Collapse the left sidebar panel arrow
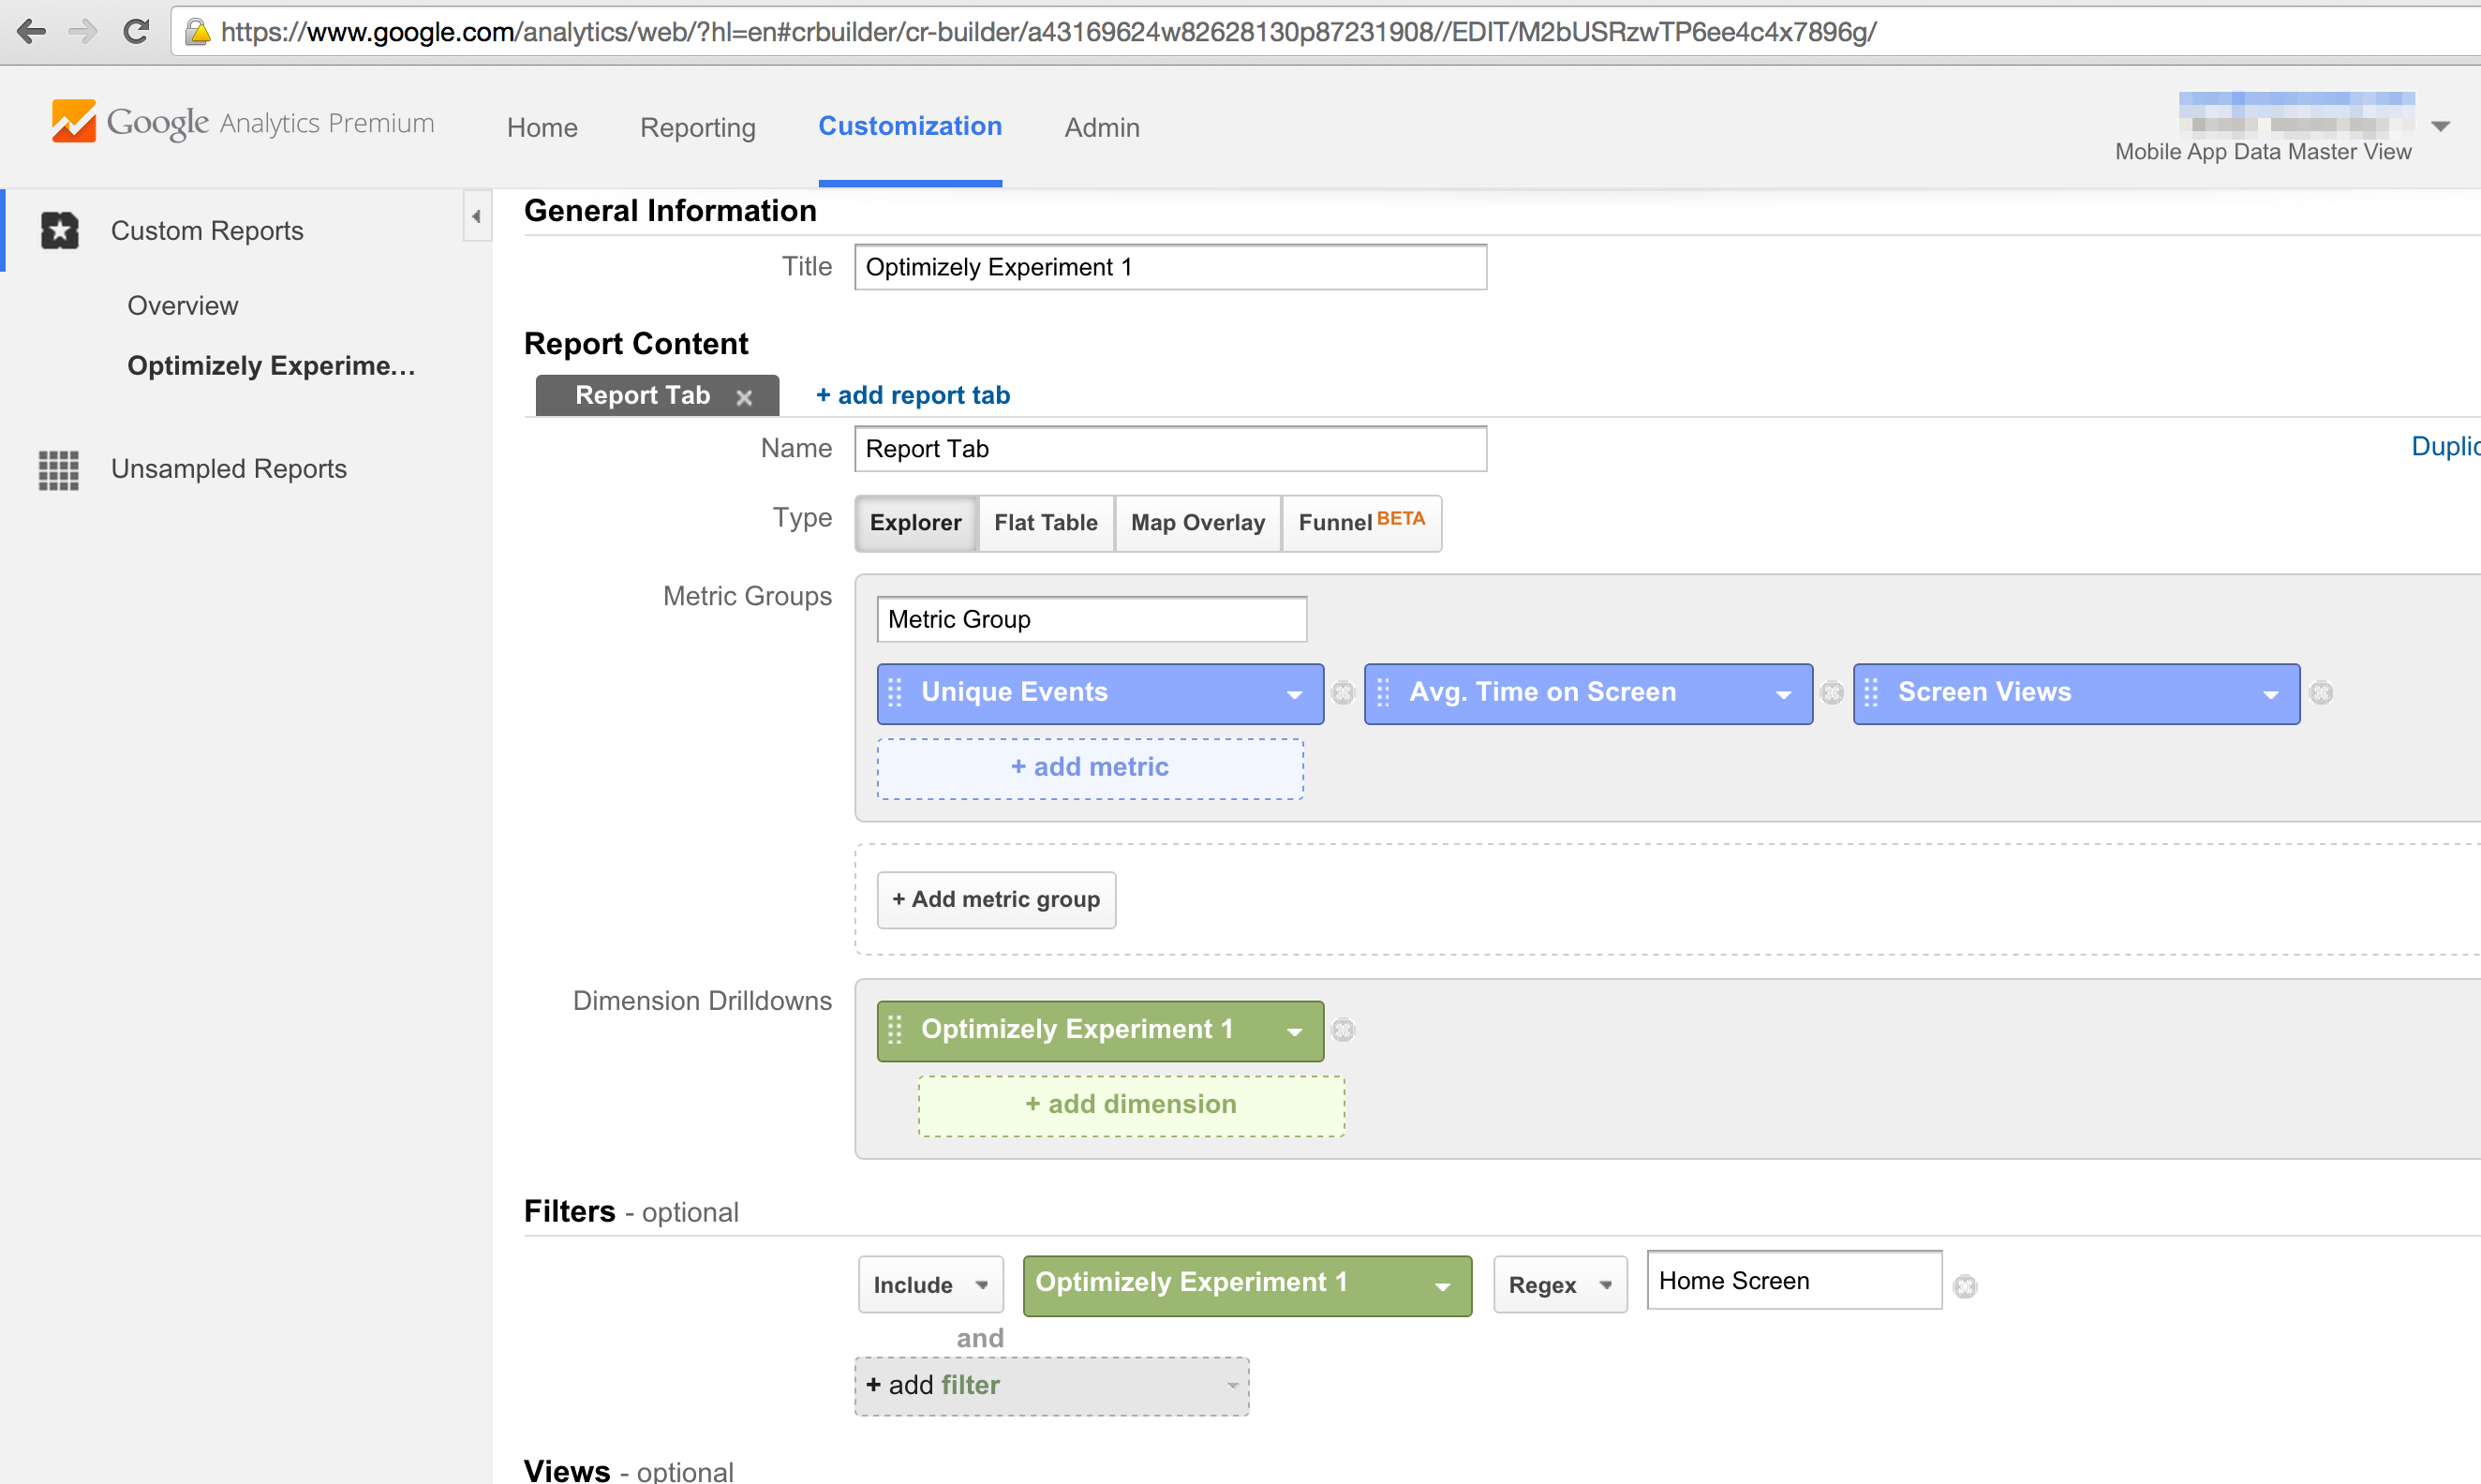Image resolution: width=2481 pixels, height=1484 pixels. click(477, 216)
